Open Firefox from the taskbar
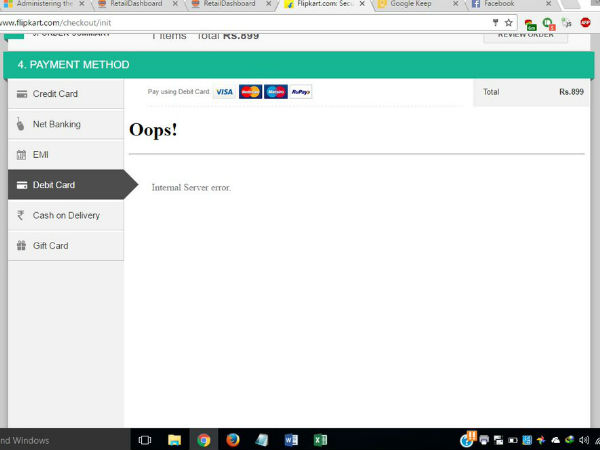Screen dimensions: 600x450 click(232, 439)
